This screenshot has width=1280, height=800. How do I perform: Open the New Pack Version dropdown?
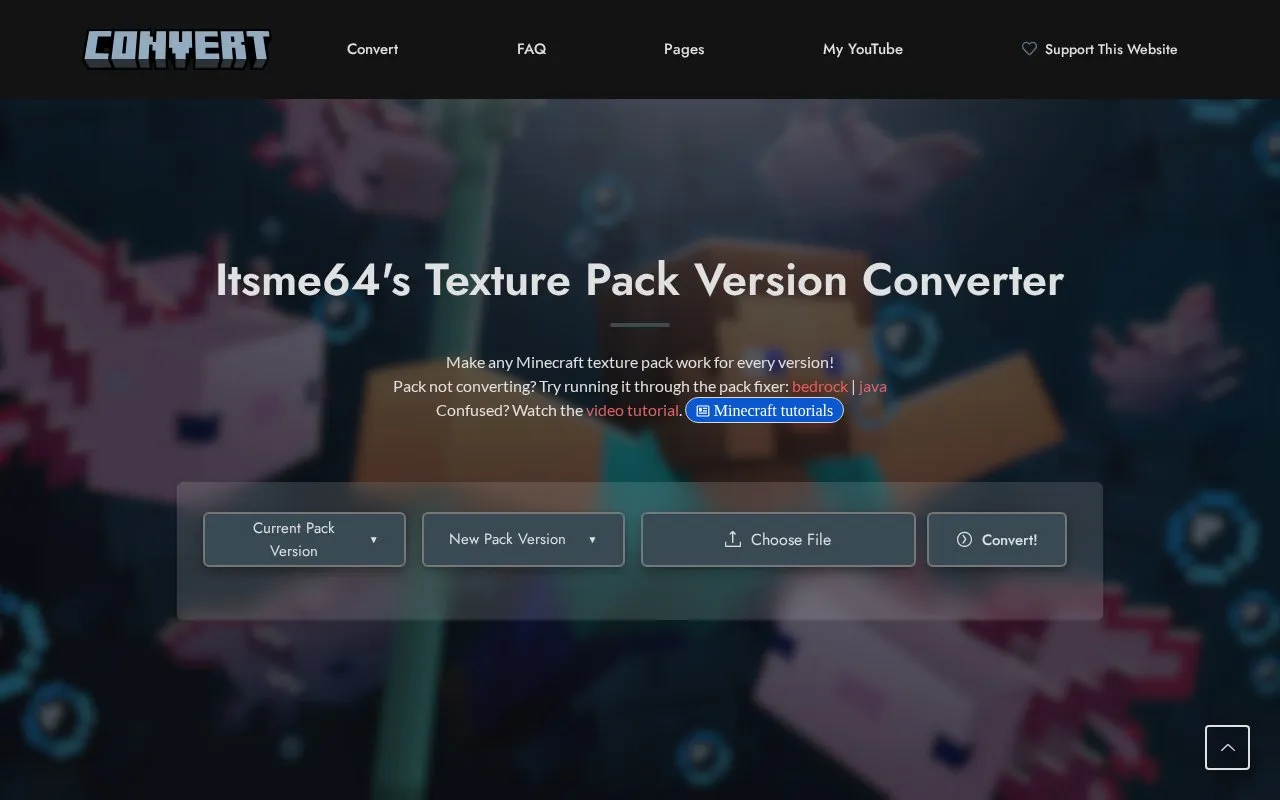[523, 540]
